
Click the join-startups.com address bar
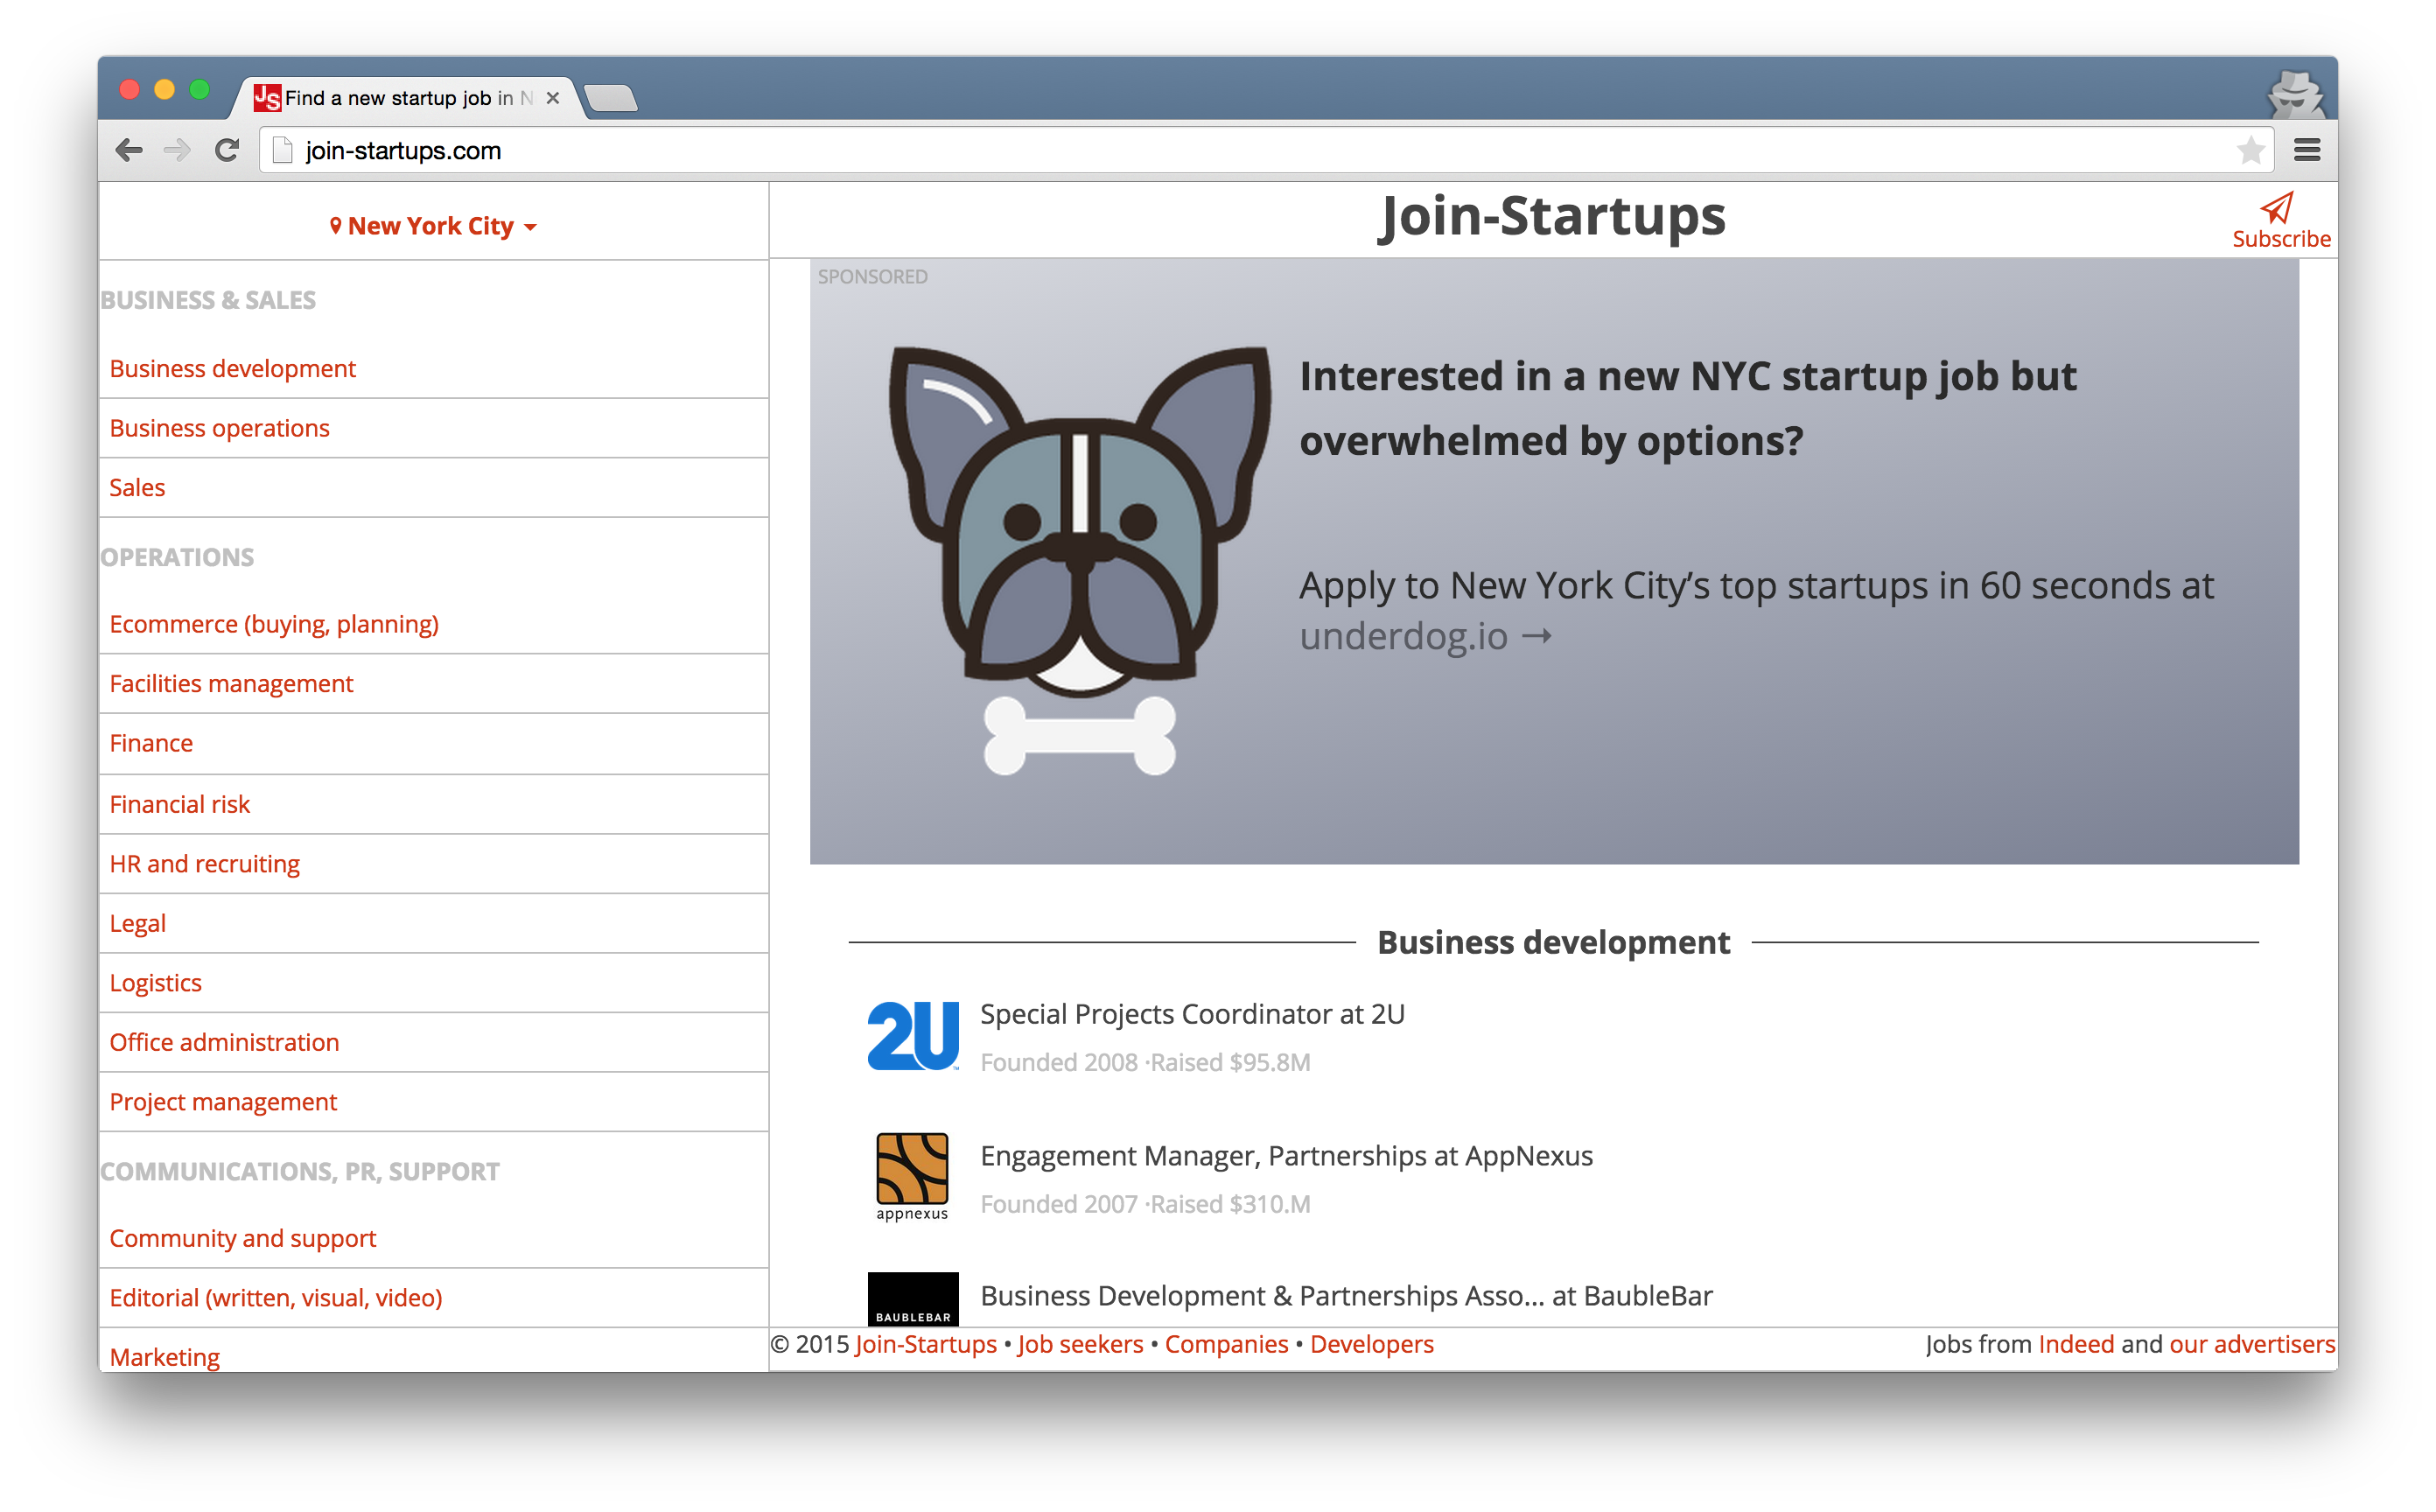(x=1265, y=150)
